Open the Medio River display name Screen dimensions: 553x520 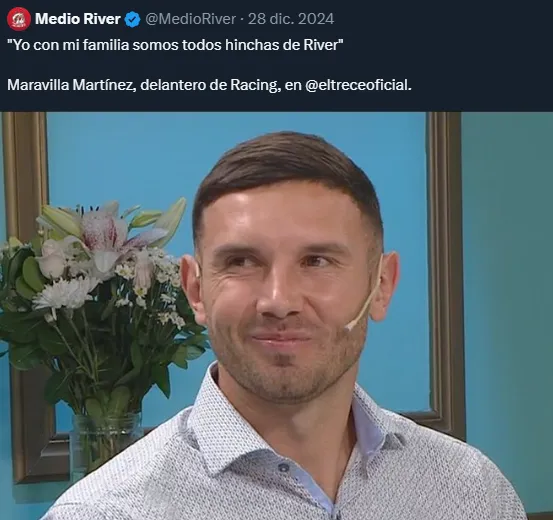(x=78, y=19)
